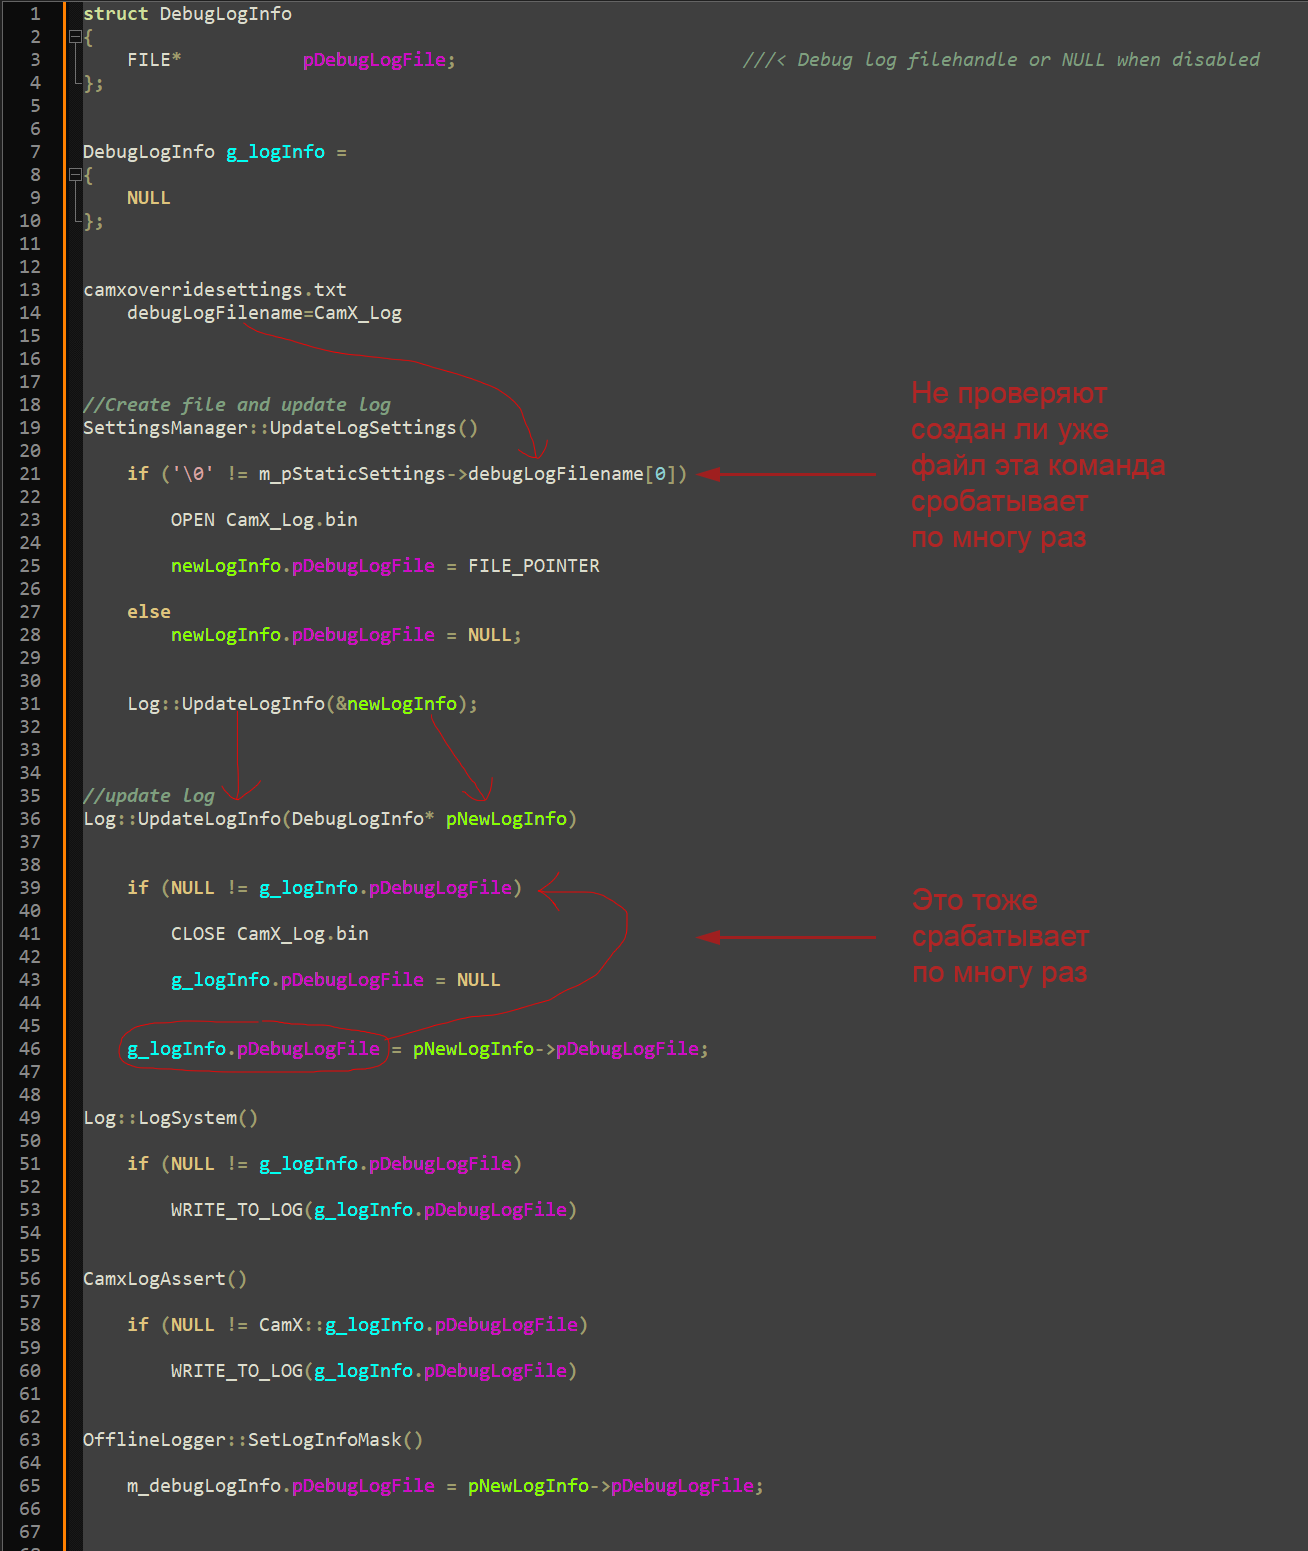Click the 'pNewLogInfo' parameter on line 36
Screen dimensions: 1308x1551
[506, 819]
